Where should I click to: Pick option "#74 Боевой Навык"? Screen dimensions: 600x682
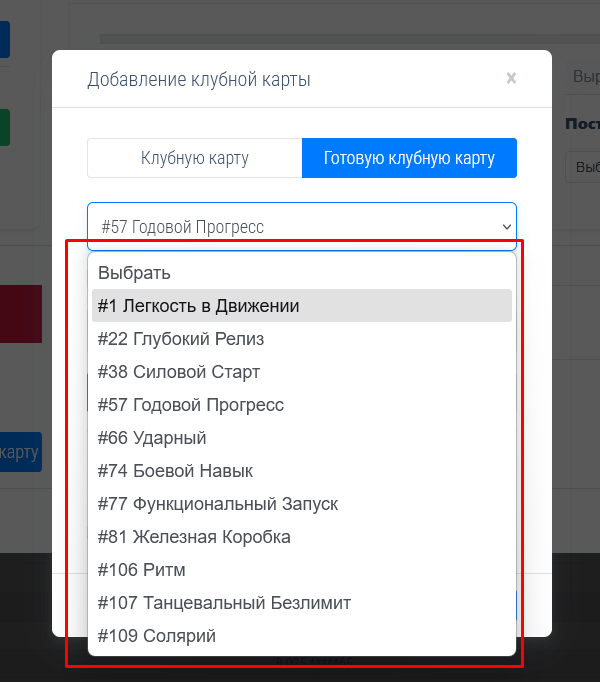pos(175,471)
